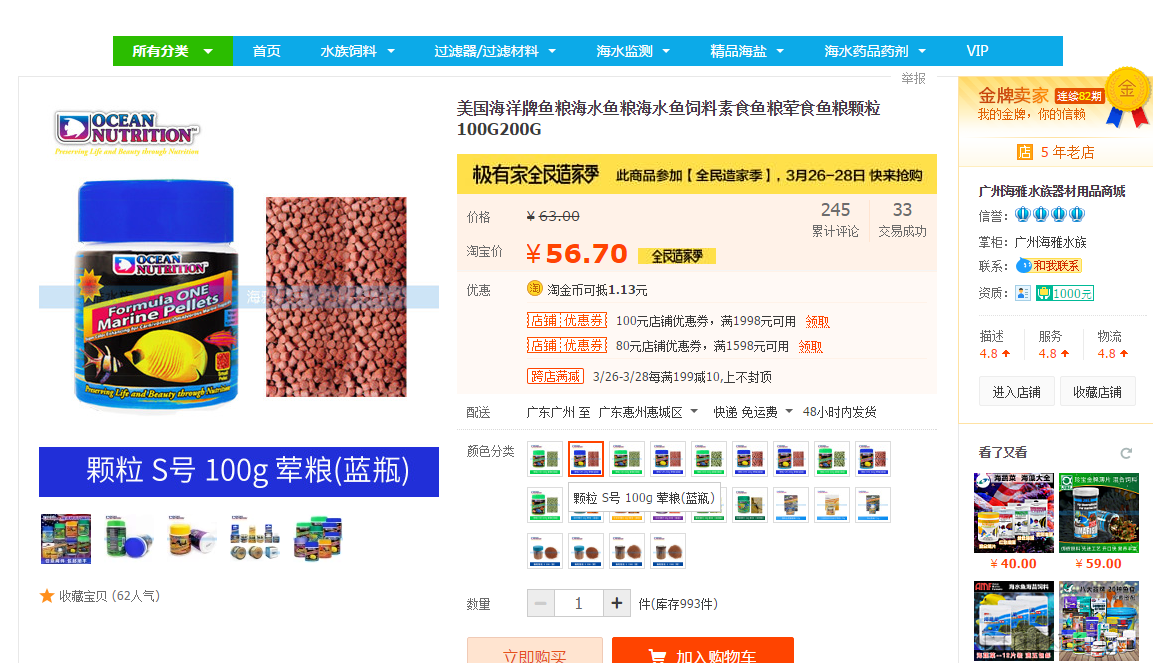1153x663 pixels.
Task: Click the 进入店铺 enter shop button
Action: 1016,392
